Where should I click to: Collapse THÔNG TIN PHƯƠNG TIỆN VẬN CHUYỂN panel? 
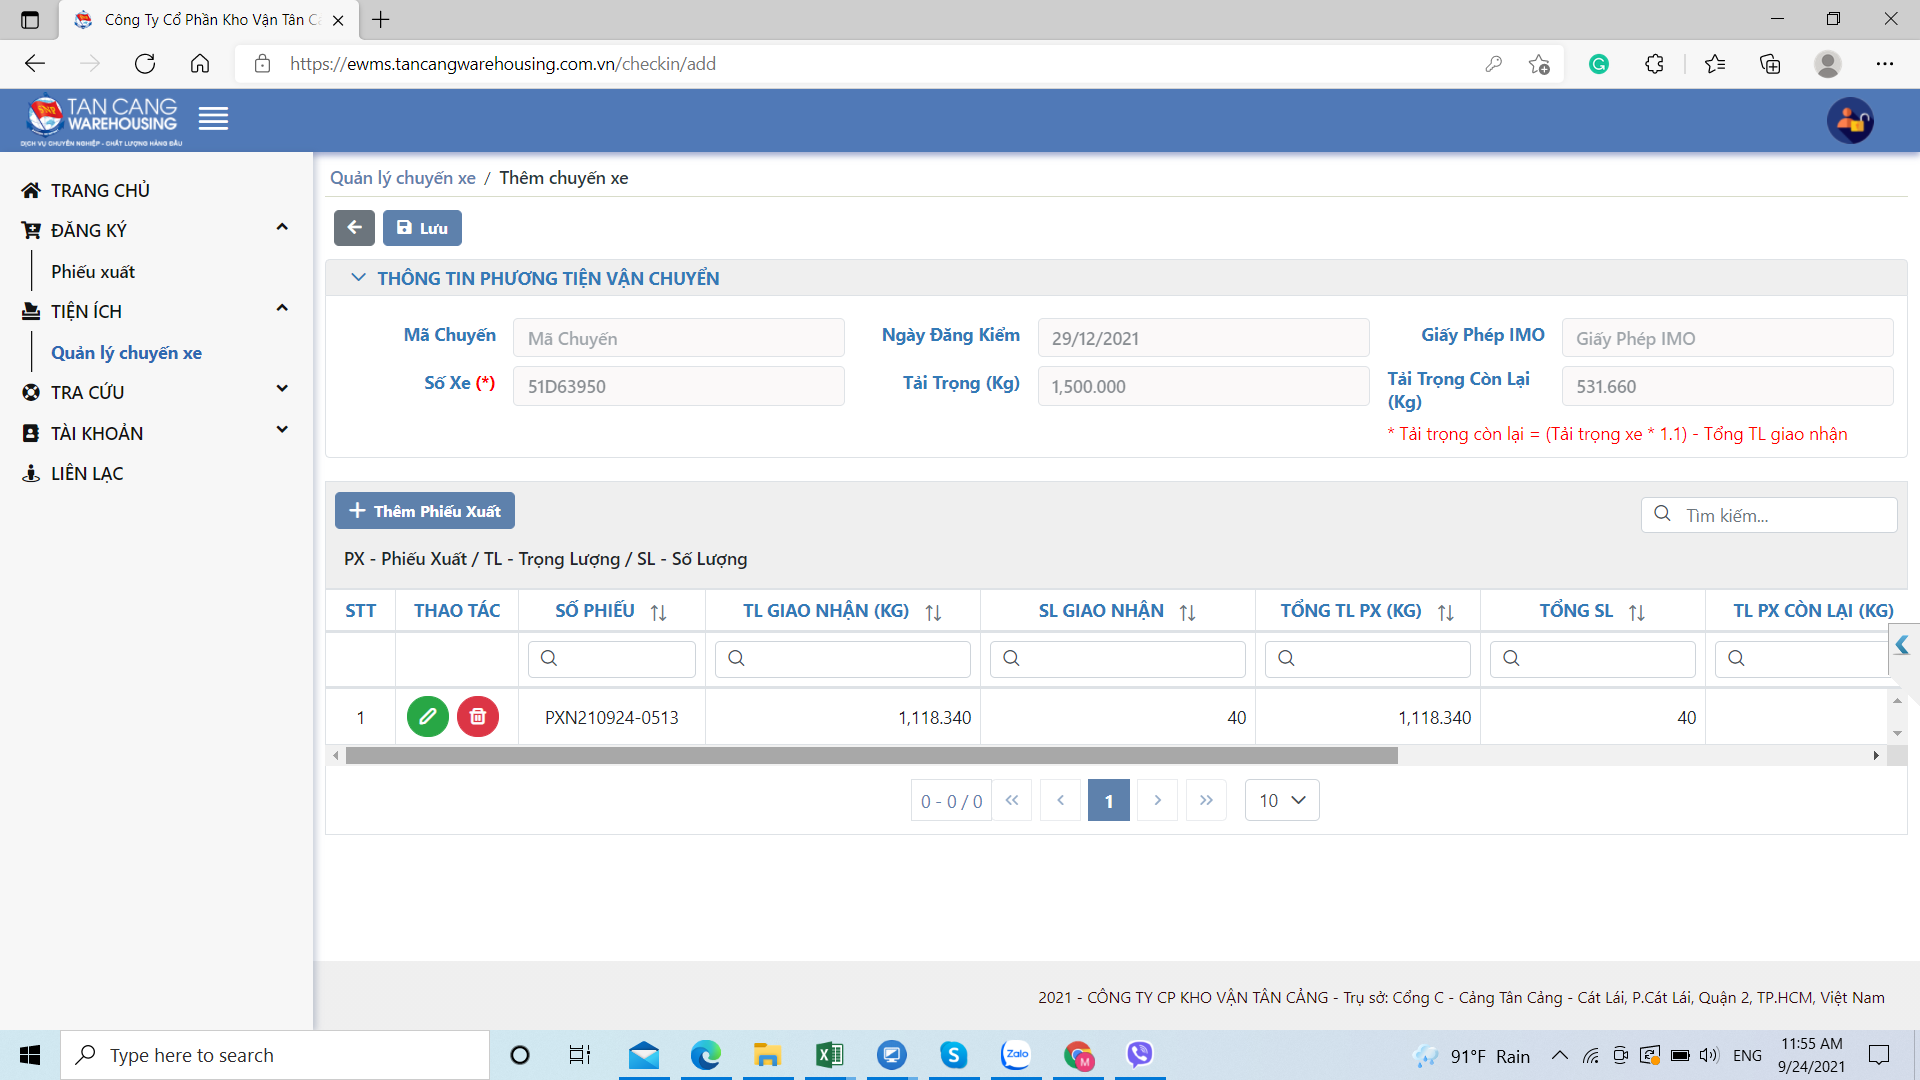[x=358, y=278]
